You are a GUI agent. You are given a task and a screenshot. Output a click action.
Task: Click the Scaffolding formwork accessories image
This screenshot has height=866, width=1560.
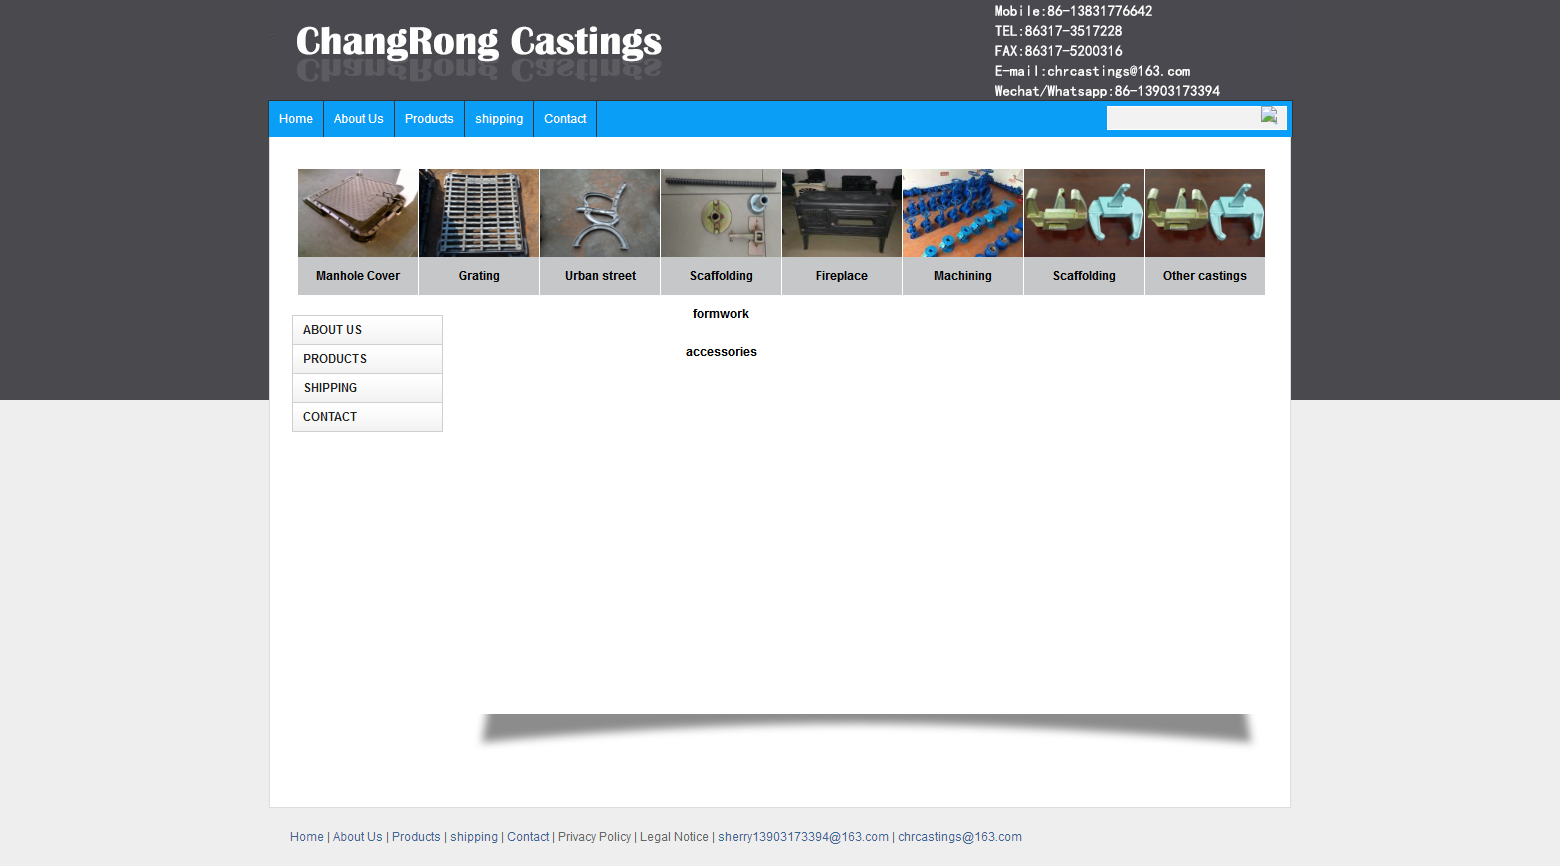pos(721,213)
